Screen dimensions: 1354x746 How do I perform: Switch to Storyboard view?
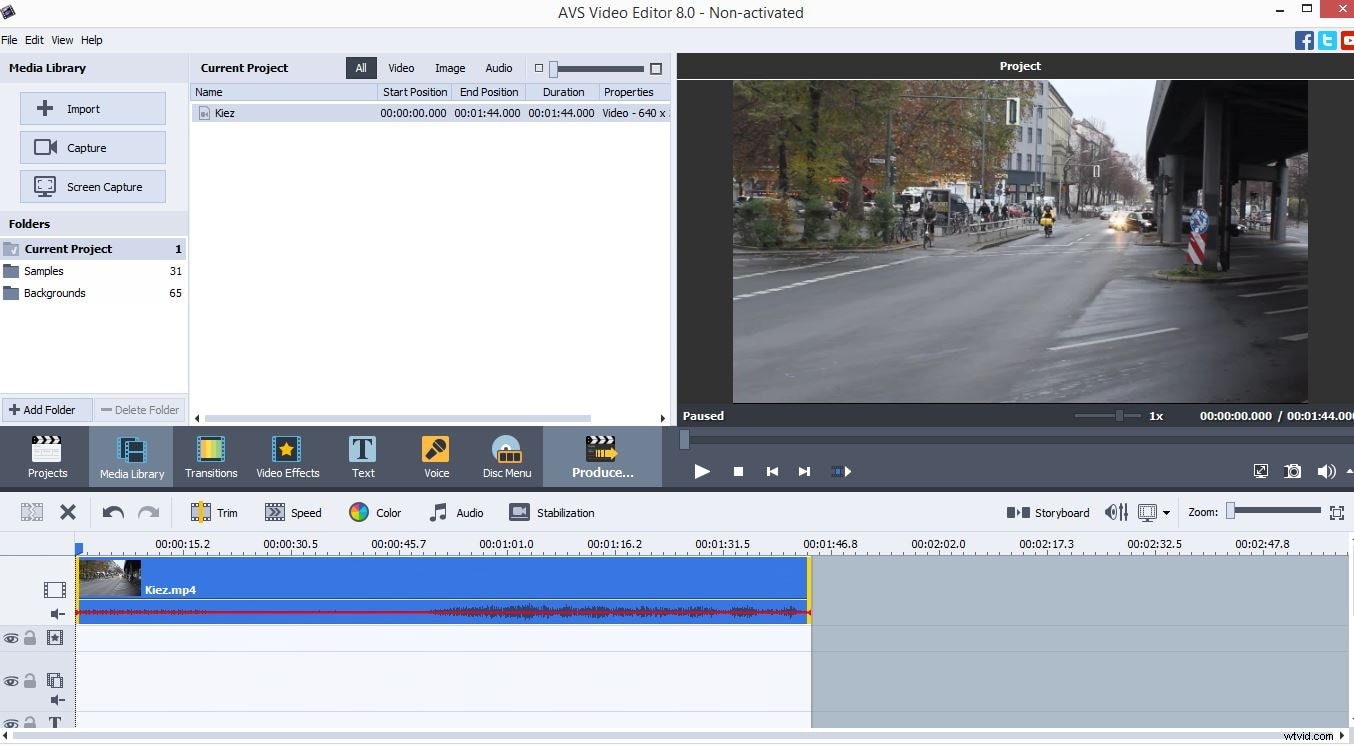(x=1048, y=512)
